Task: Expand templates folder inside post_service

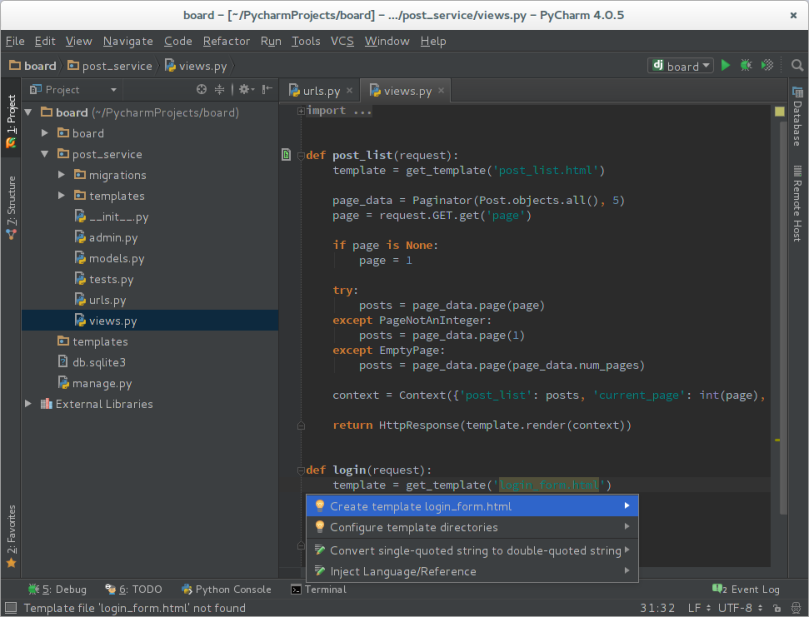Action: [61, 196]
